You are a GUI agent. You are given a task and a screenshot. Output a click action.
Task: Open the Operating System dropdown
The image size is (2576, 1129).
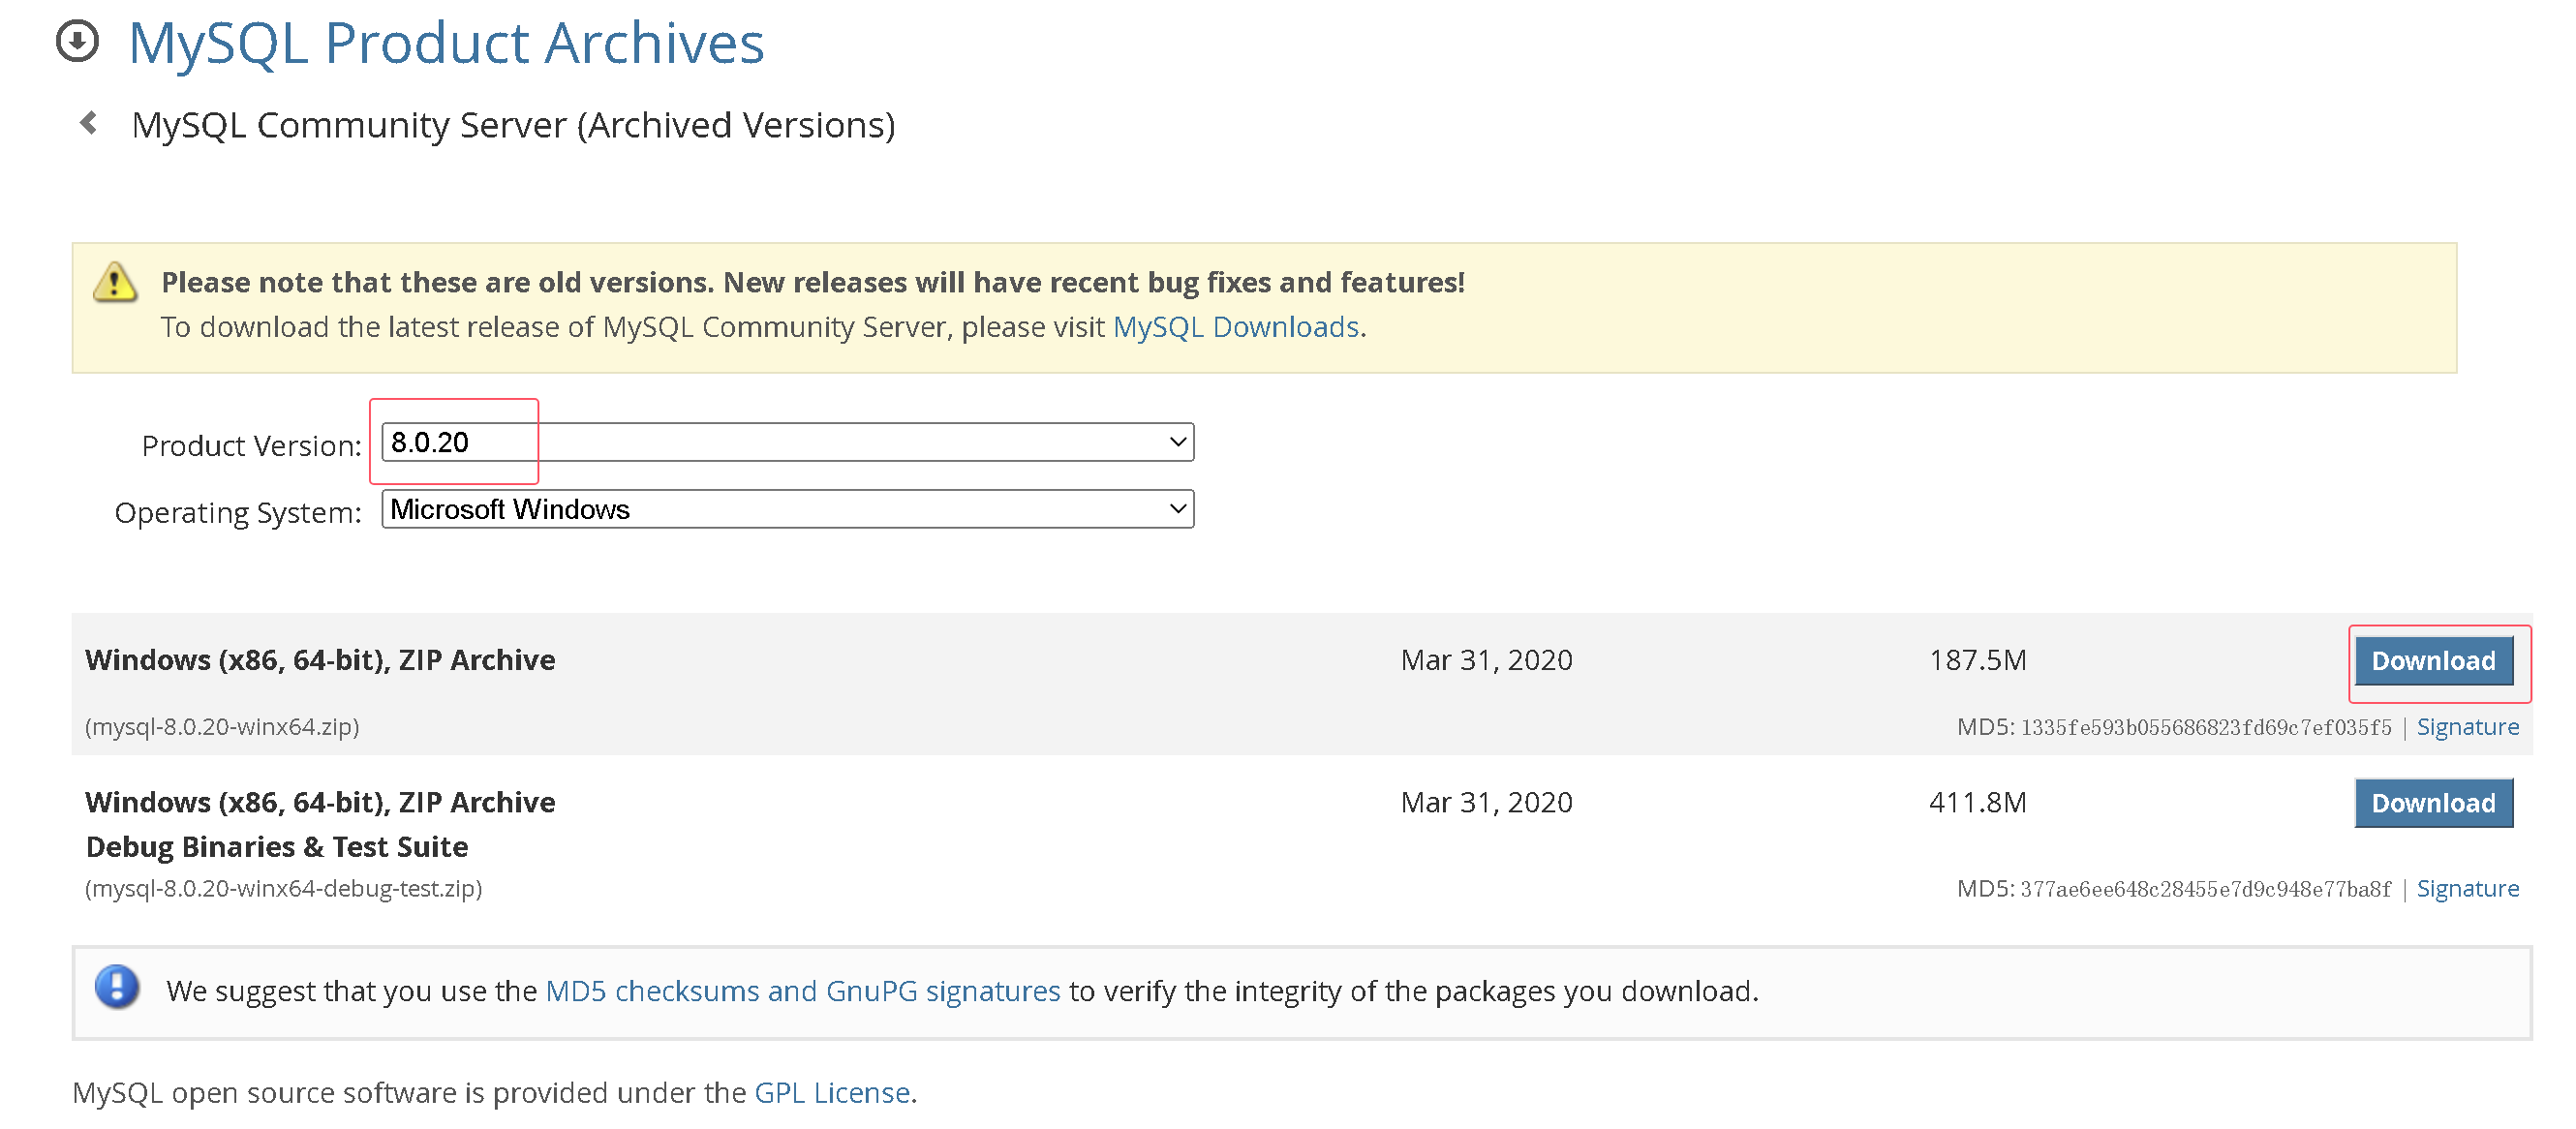click(x=788, y=509)
